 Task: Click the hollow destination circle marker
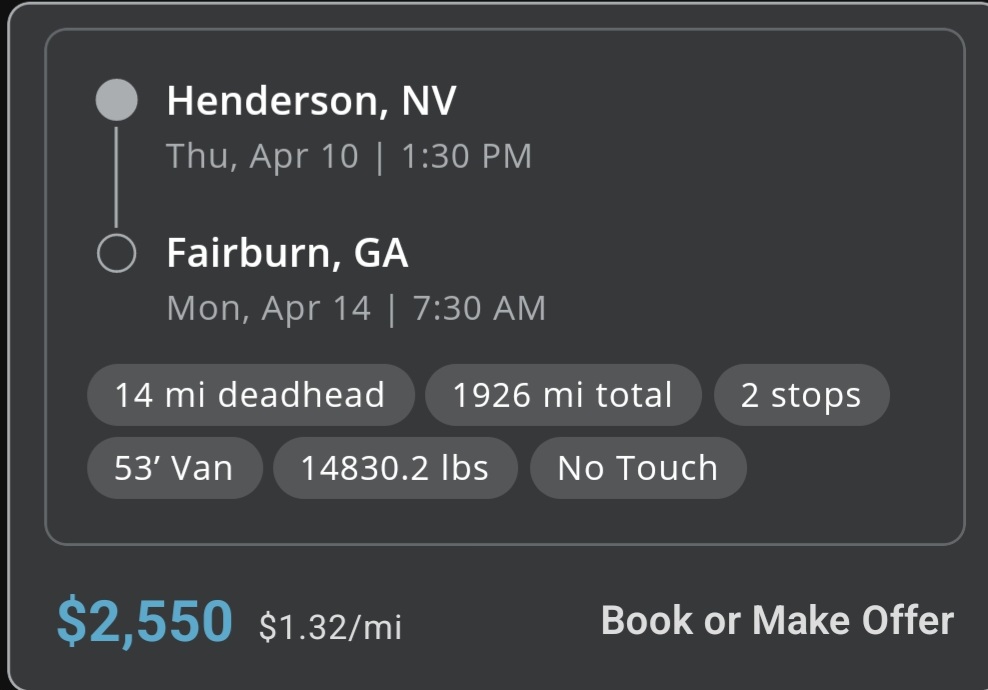[116, 253]
